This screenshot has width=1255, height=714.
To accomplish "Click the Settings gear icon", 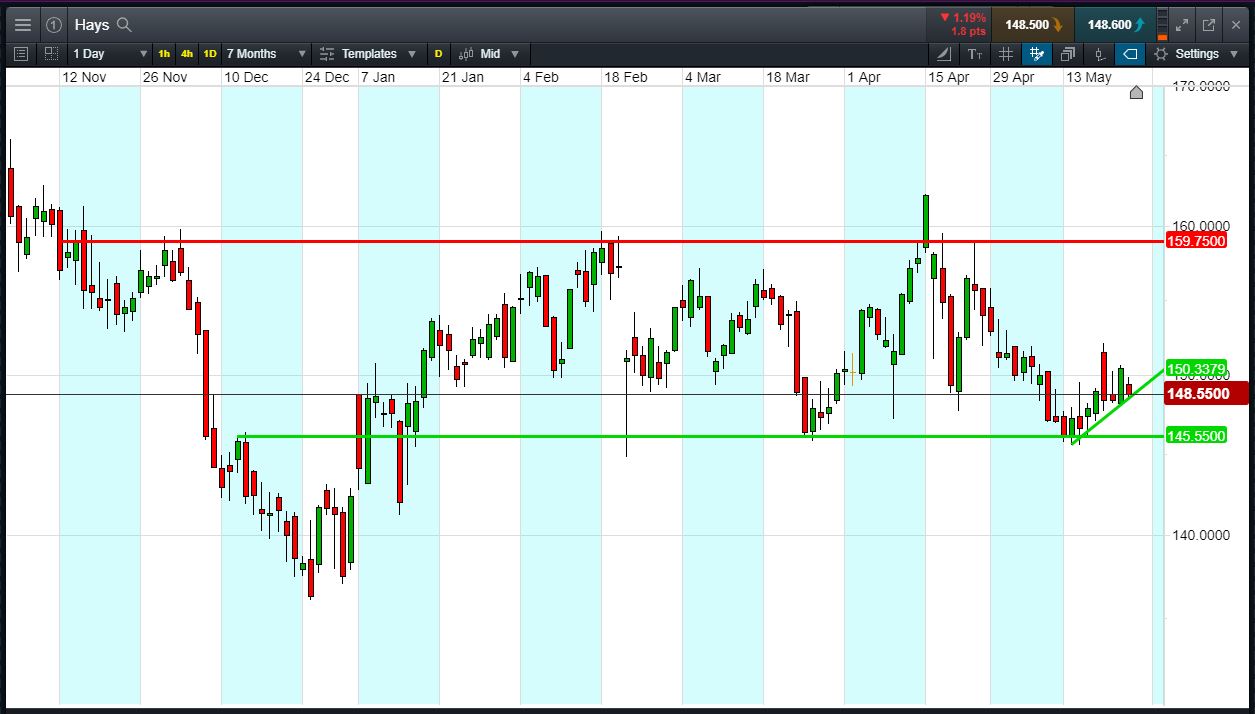I will pyautogui.click(x=1161, y=54).
